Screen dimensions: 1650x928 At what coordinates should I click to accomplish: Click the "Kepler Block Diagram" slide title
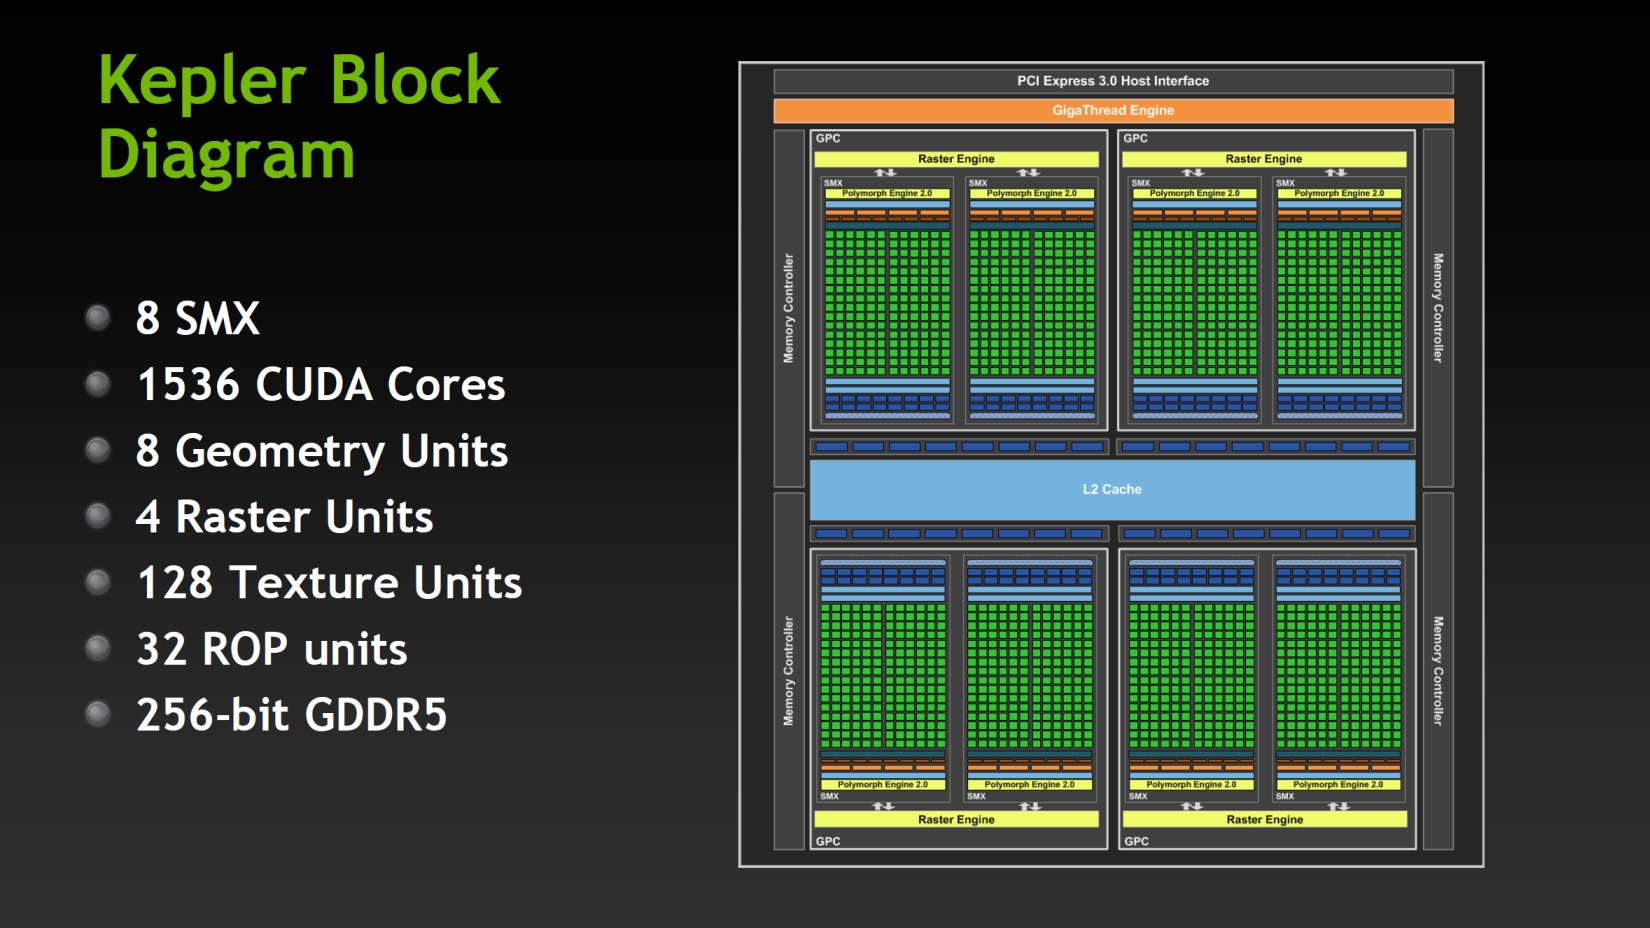pos(299,118)
